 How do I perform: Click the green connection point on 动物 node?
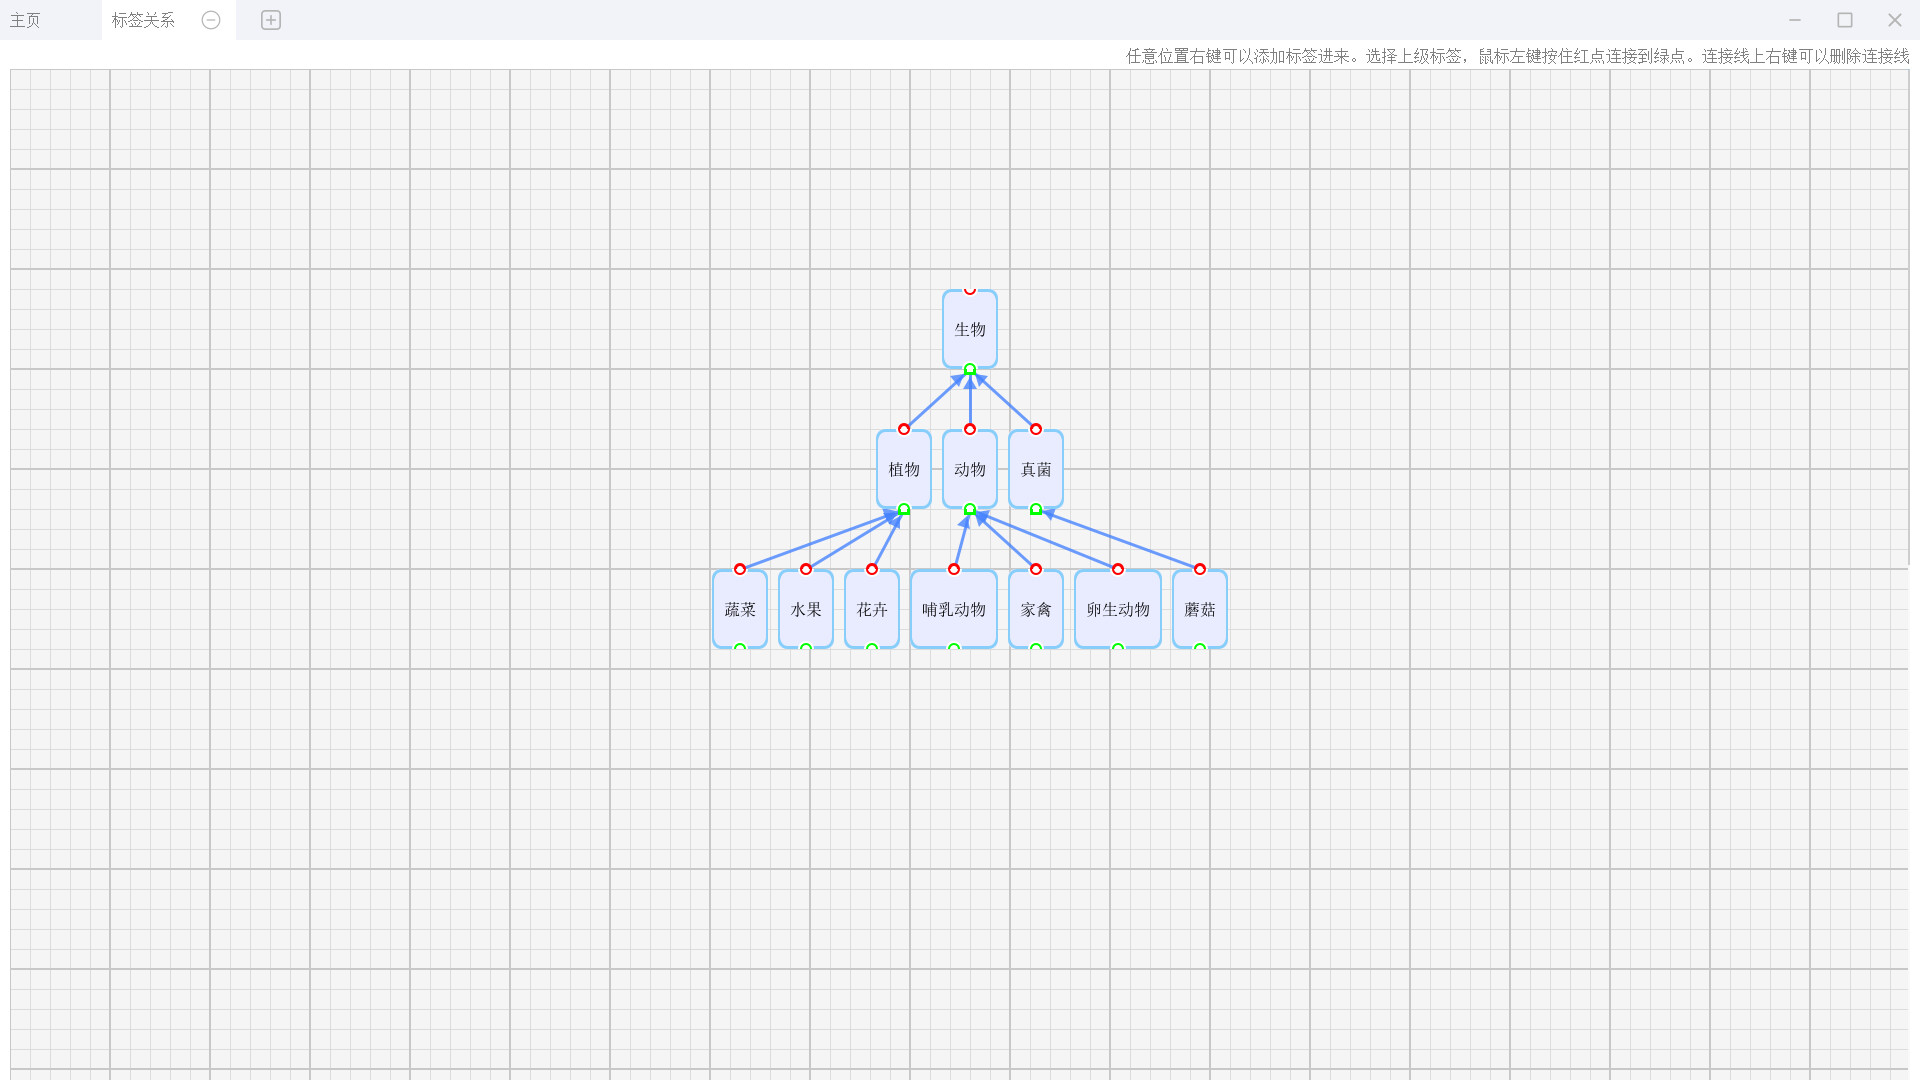[969, 509]
